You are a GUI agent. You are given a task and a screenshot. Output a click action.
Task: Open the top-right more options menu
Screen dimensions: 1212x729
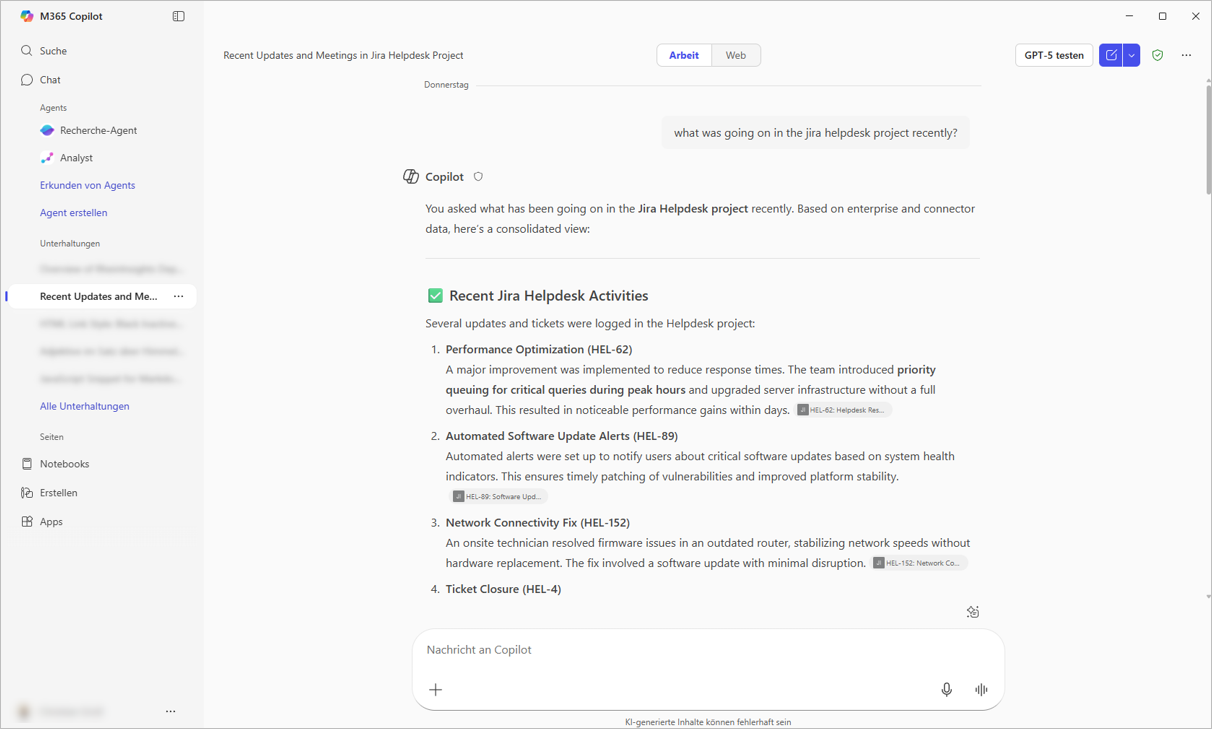1186,56
